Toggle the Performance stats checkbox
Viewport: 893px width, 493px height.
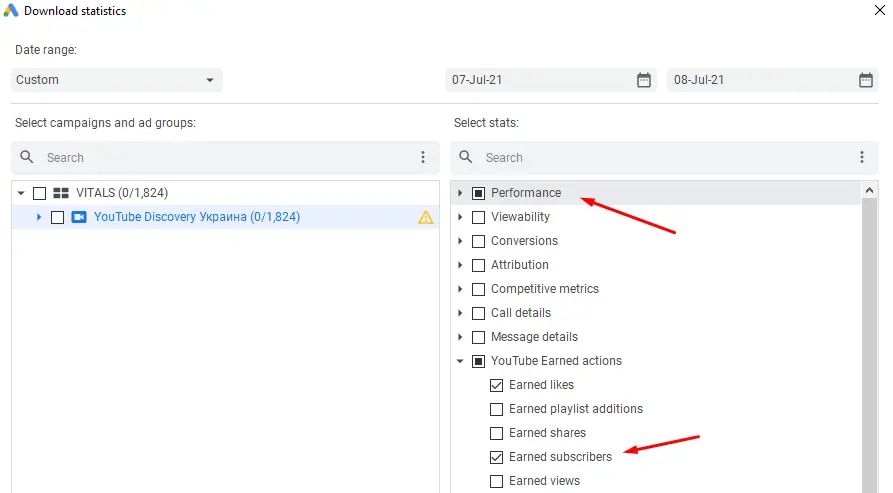pyautogui.click(x=478, y=194)
